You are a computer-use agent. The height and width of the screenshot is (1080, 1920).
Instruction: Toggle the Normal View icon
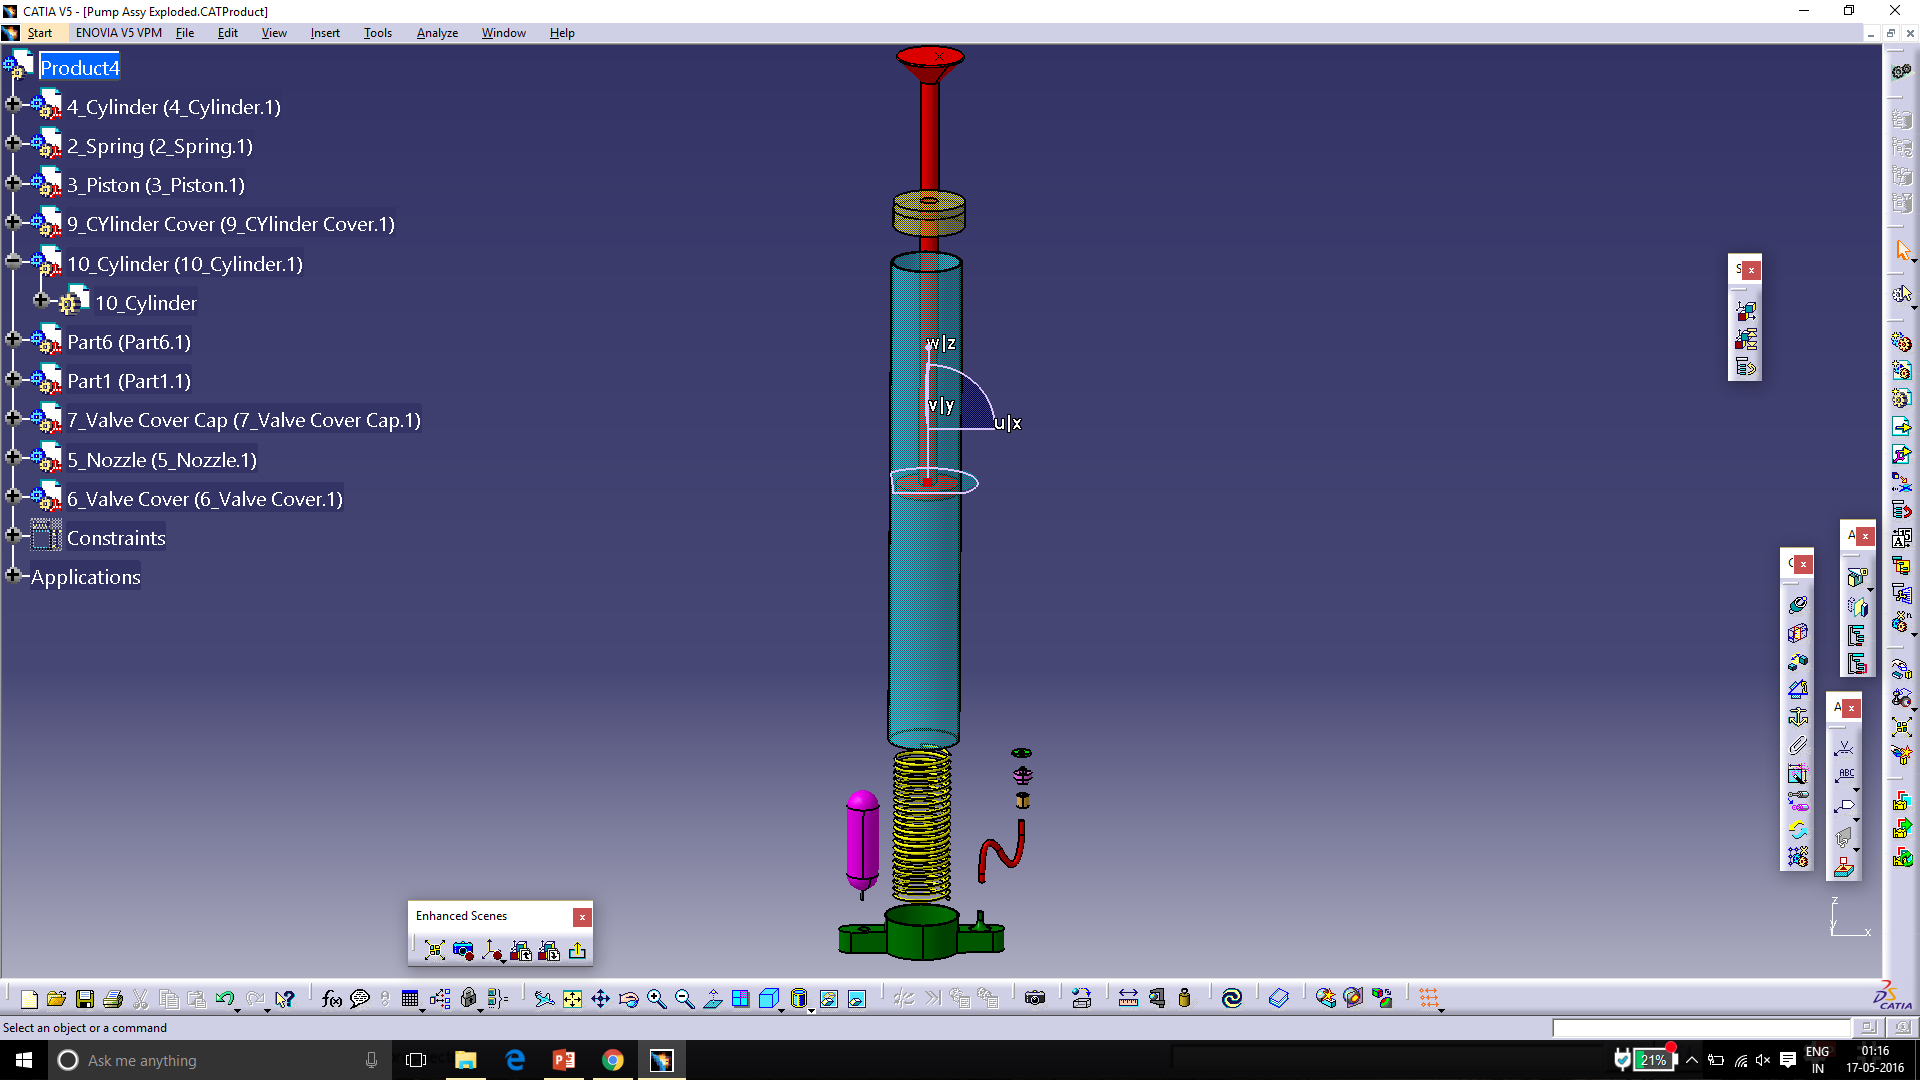point(713,998)
